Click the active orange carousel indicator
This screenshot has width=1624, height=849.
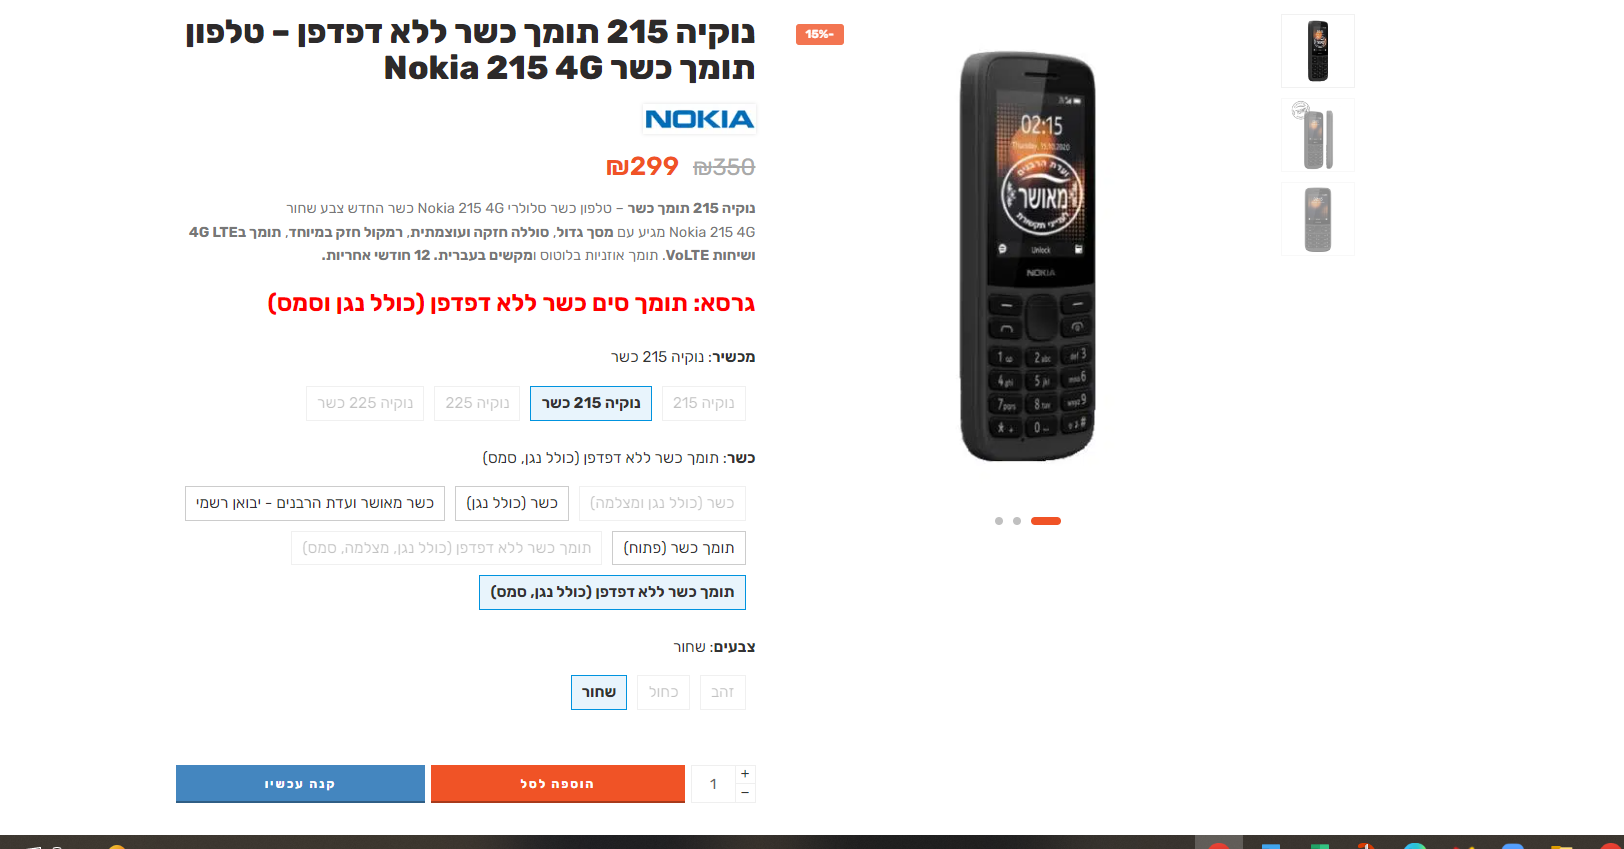tap(1046, 521)
